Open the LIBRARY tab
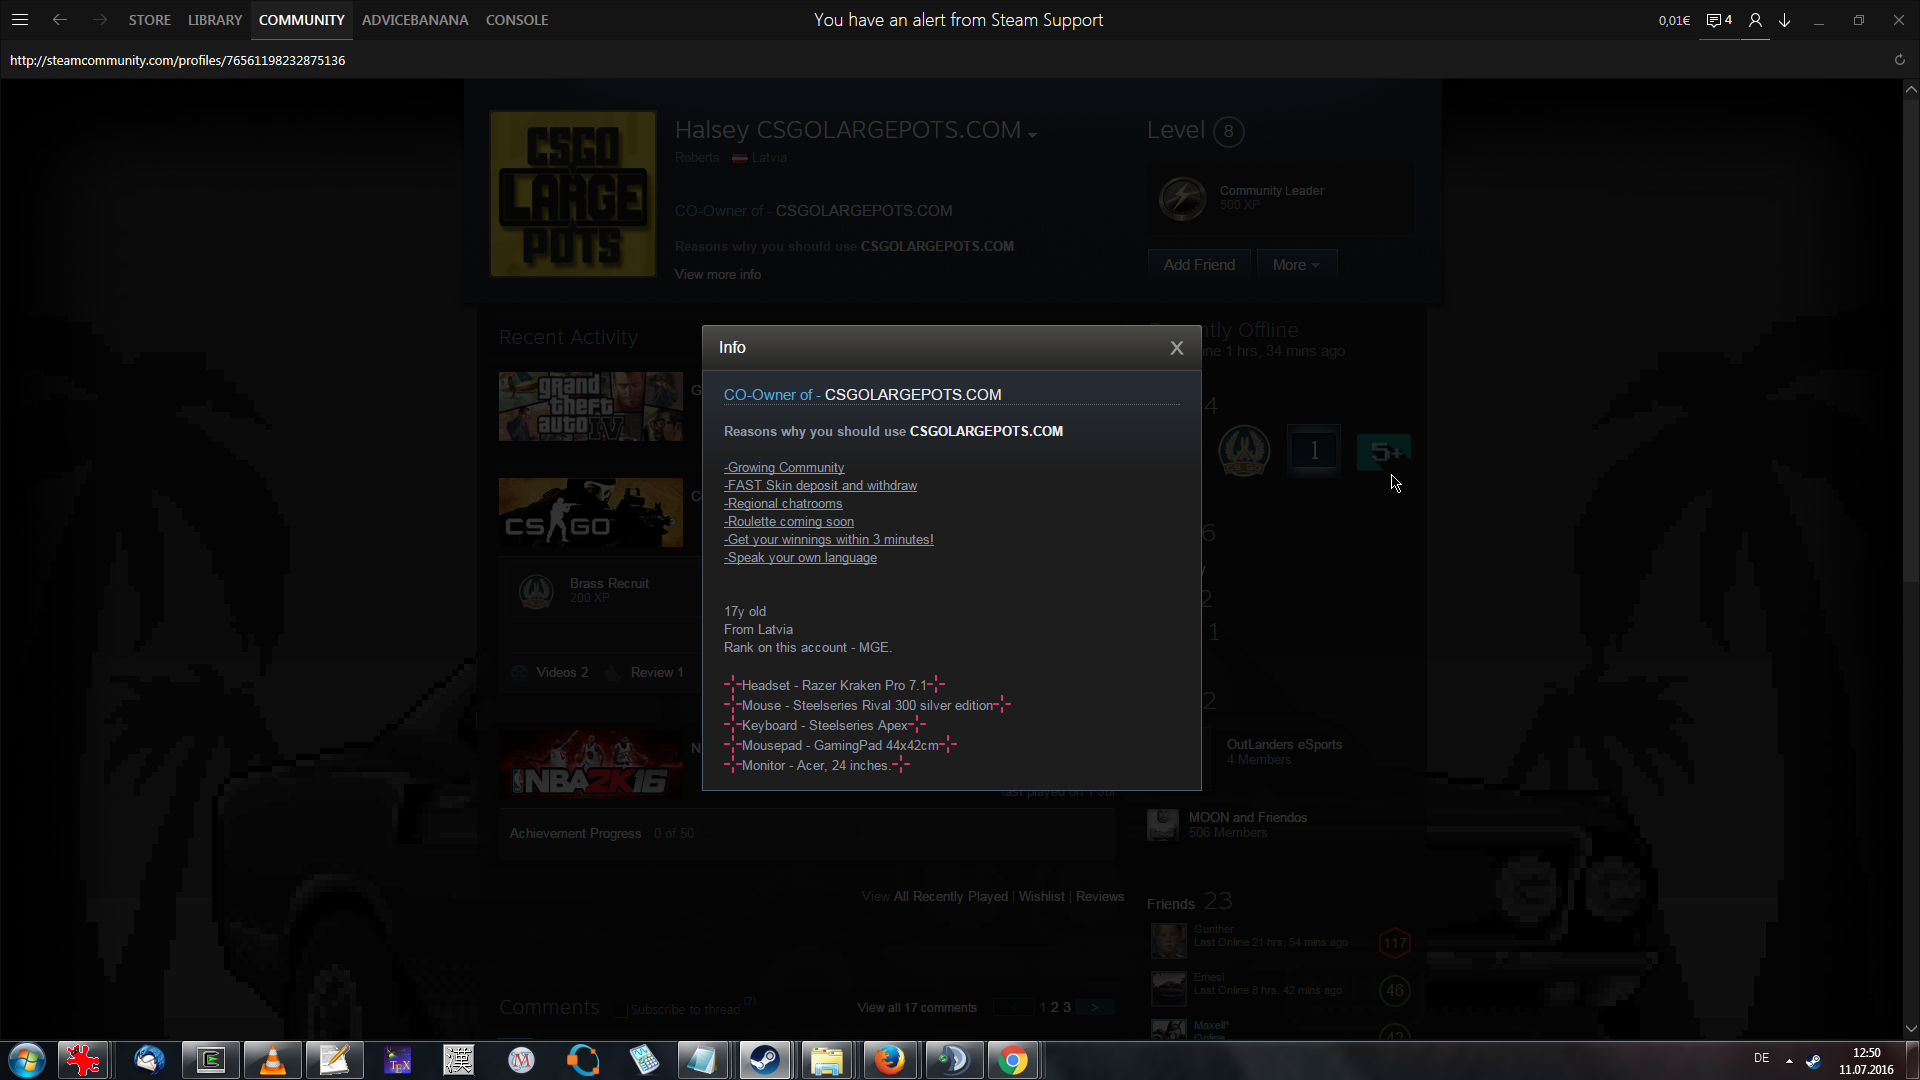1920x1080 pixels. coord(215,20)
